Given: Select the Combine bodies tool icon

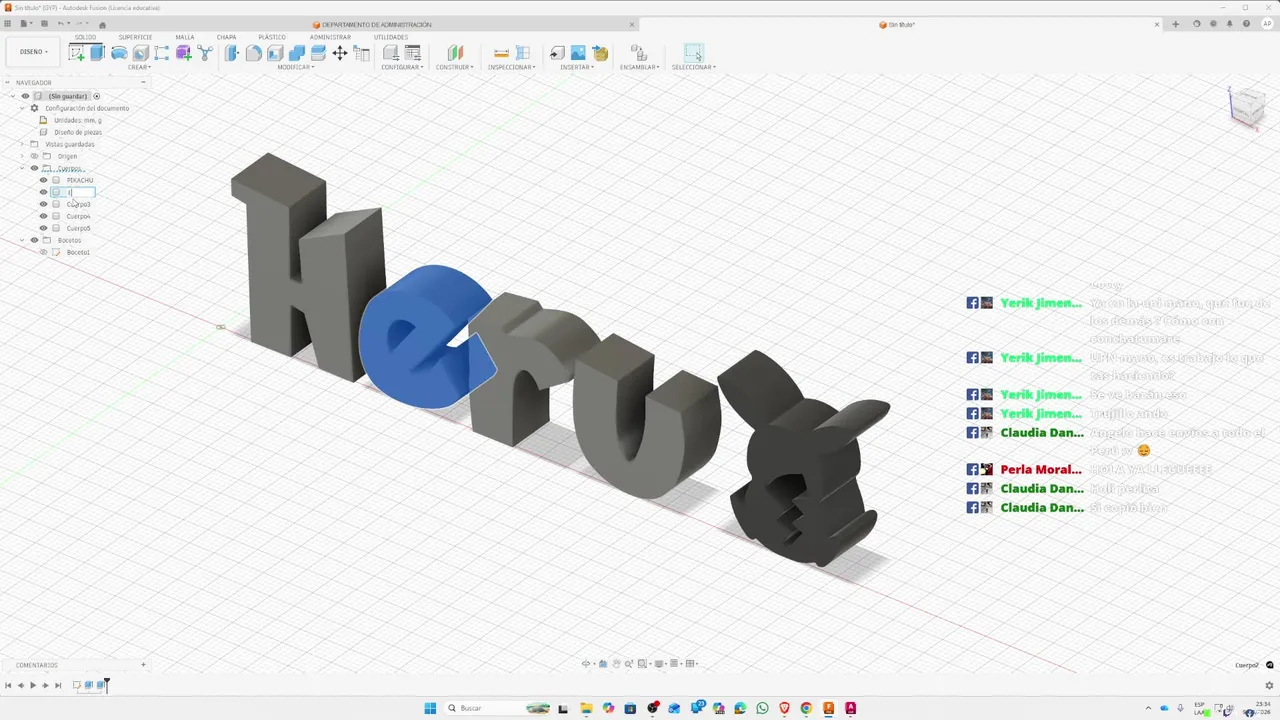Looking at the screenshot, I should click(x=297, y=53).
